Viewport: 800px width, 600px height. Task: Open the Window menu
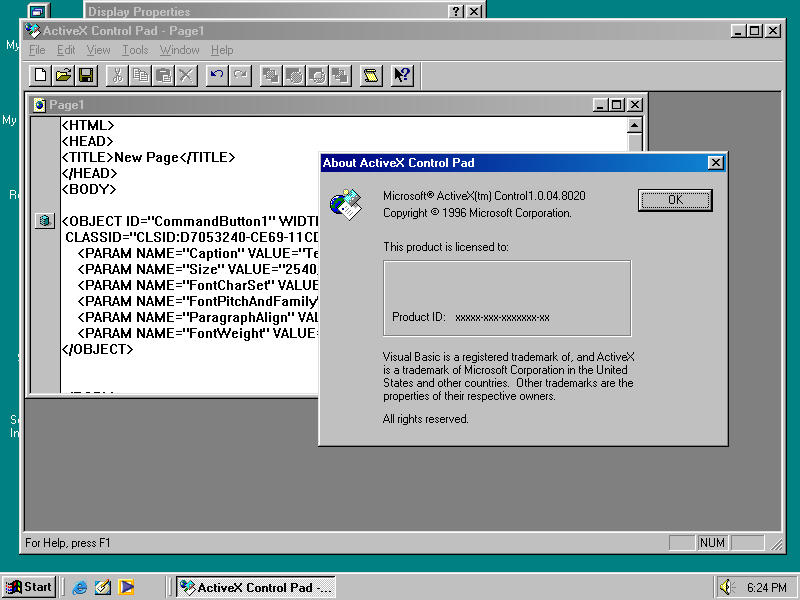(180, 50)
